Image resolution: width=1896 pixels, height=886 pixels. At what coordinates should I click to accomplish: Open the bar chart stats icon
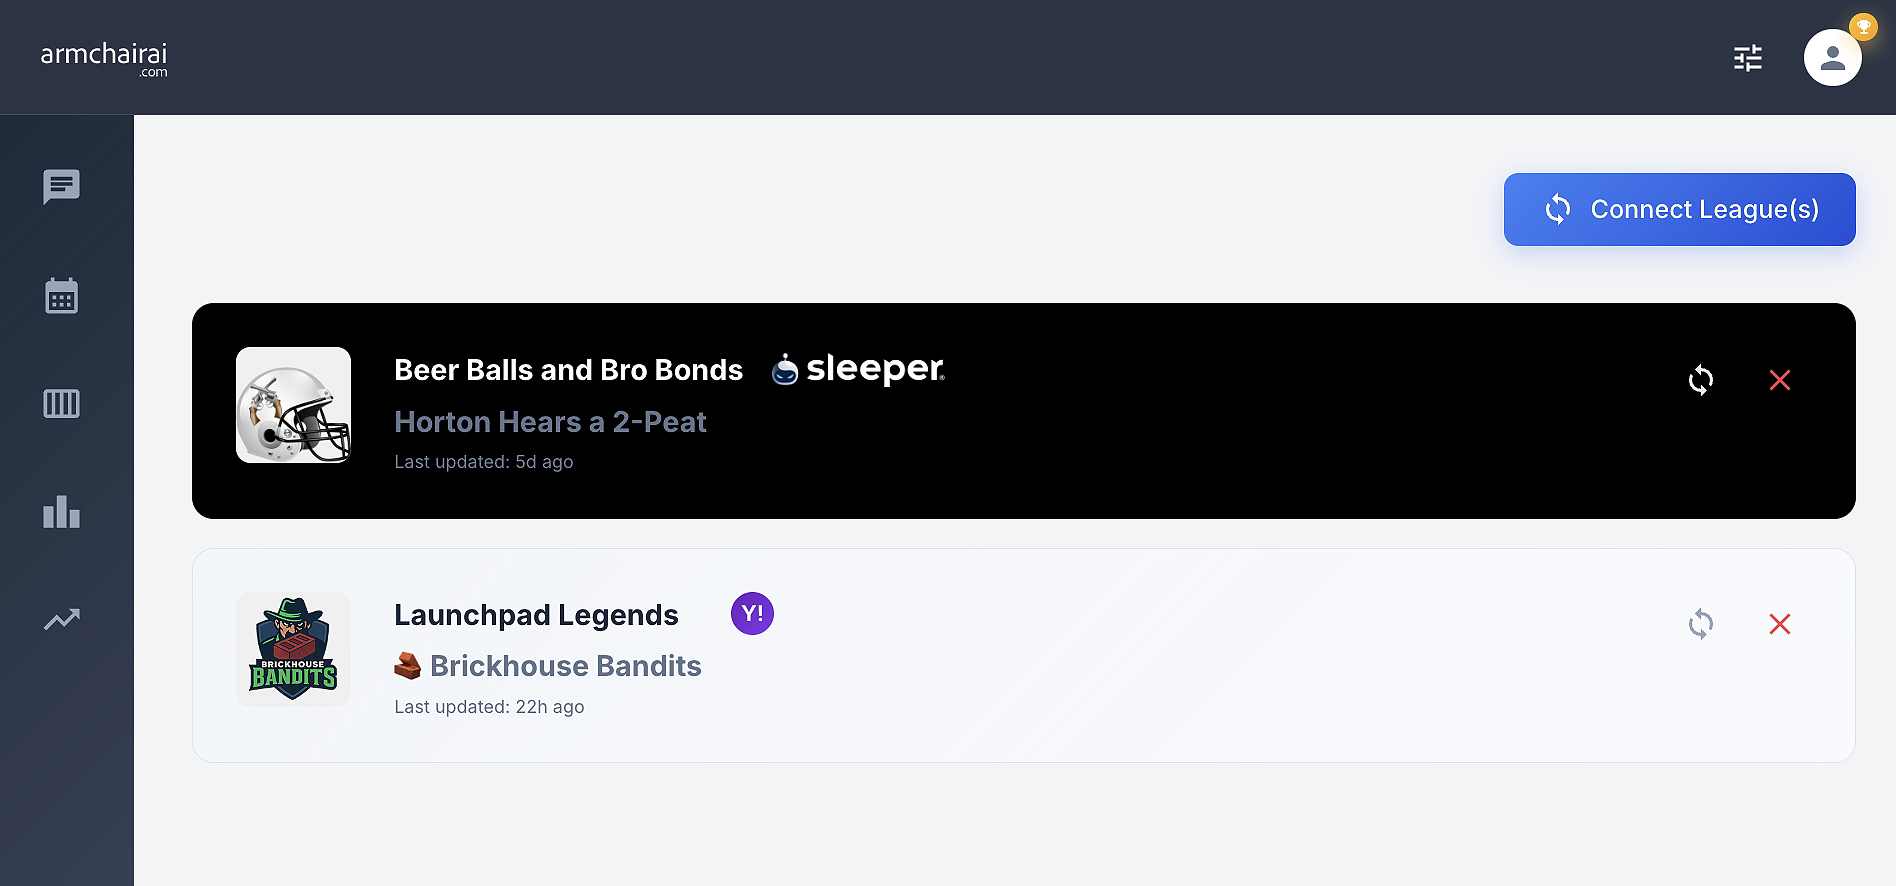click(x=62, y=513)
